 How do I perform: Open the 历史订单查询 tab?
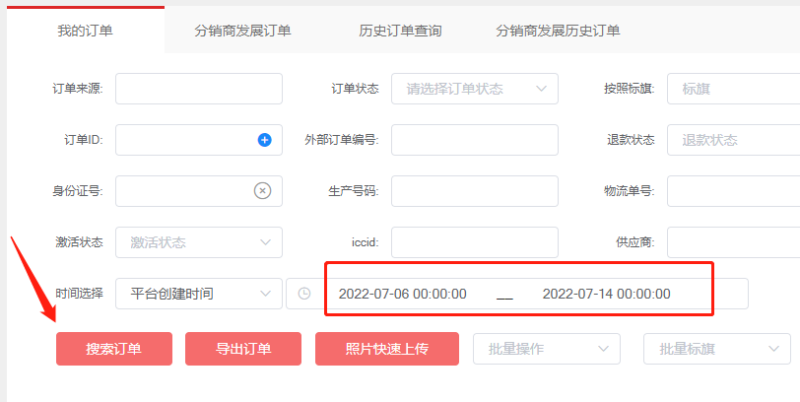(400, 31)
